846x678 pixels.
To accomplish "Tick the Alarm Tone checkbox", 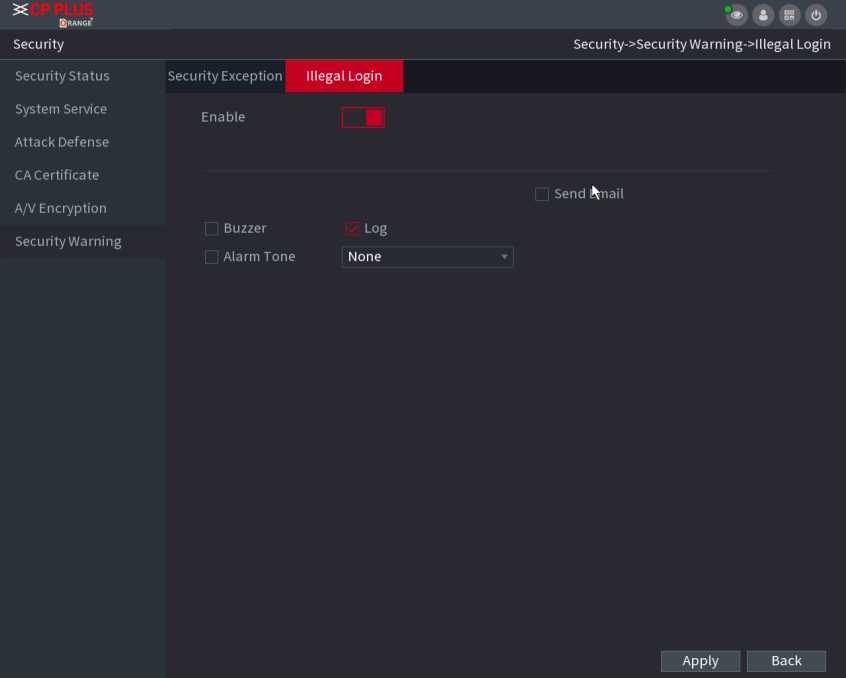I will pos(212,257).
